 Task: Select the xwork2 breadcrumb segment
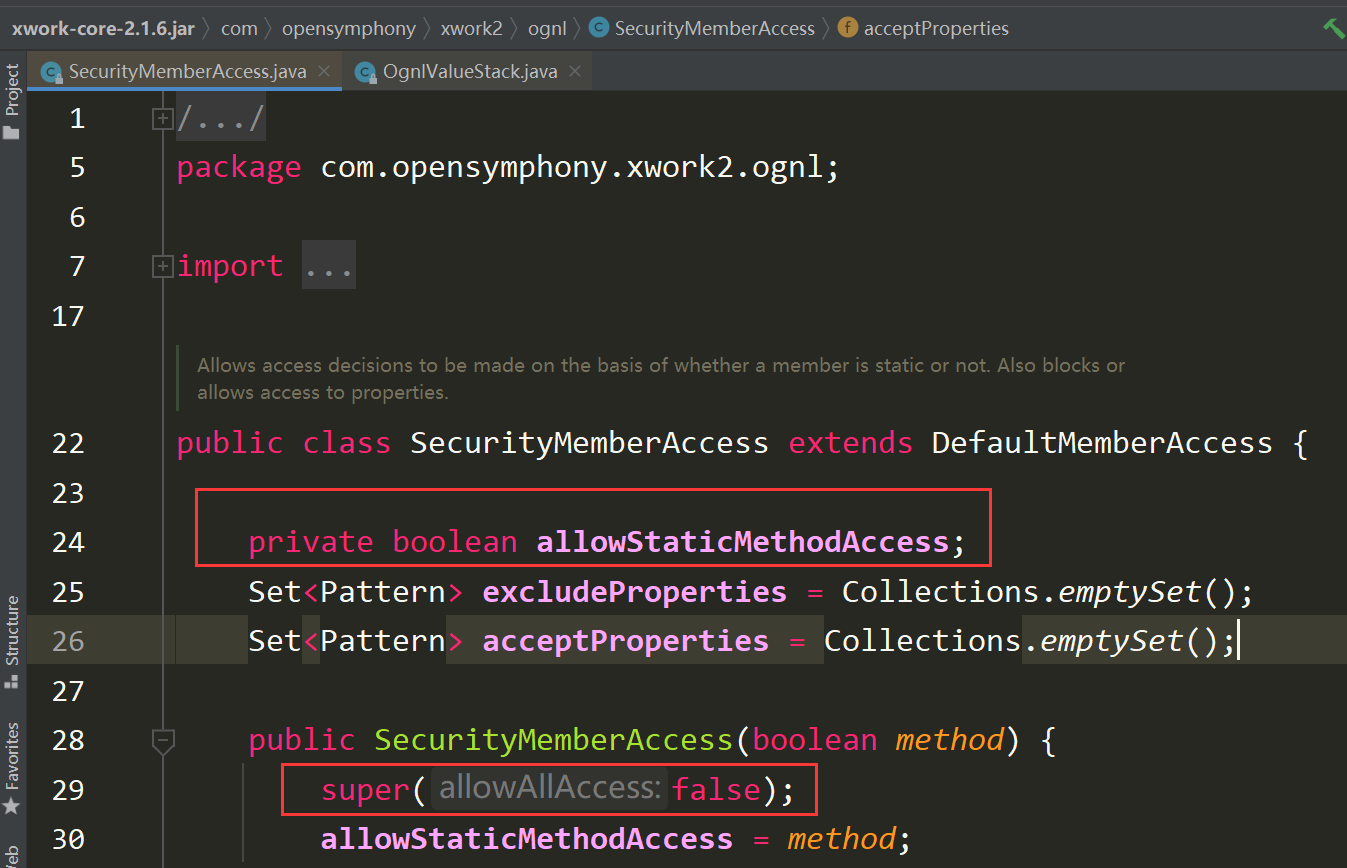(472, 28)
